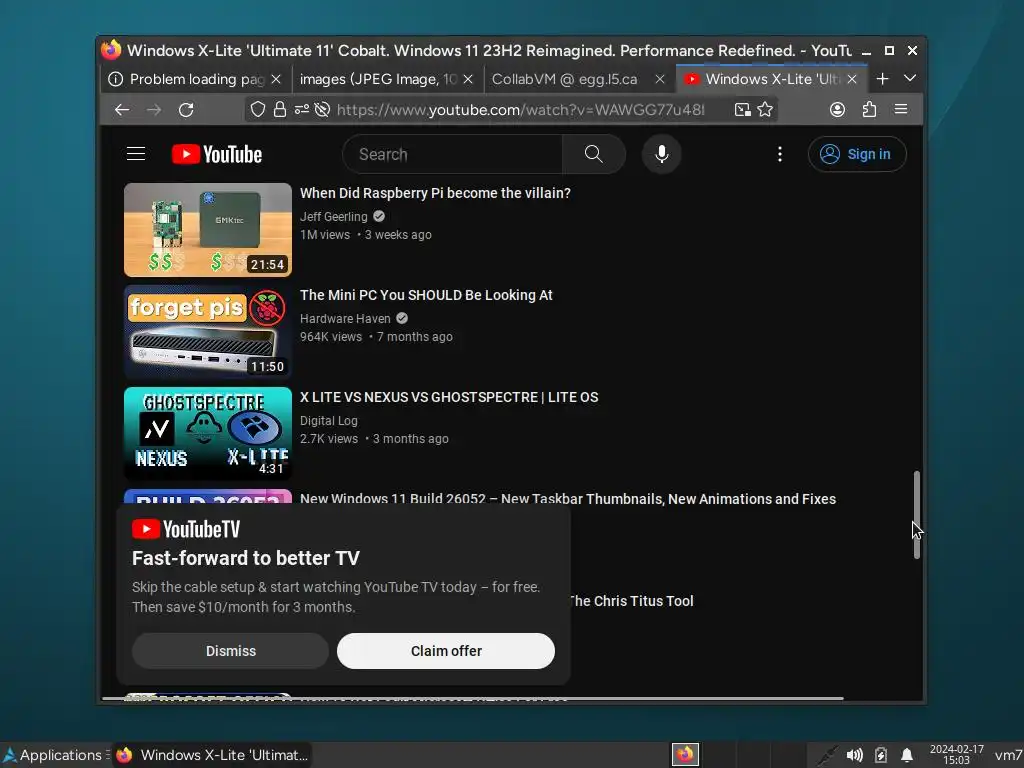
Task: Open Hardware Haven channel link
Action: (x=345, y=319)
